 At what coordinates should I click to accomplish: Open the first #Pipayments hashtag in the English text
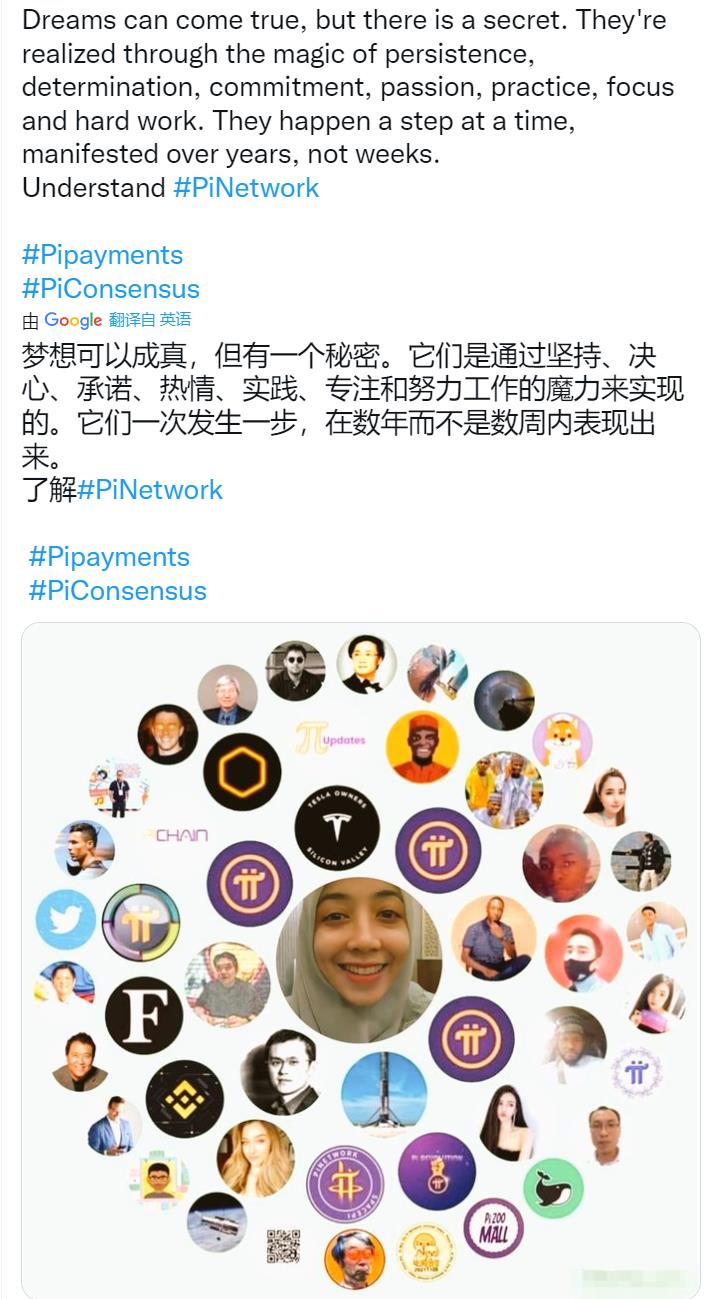pyautogui.click(x=102, y=254)
